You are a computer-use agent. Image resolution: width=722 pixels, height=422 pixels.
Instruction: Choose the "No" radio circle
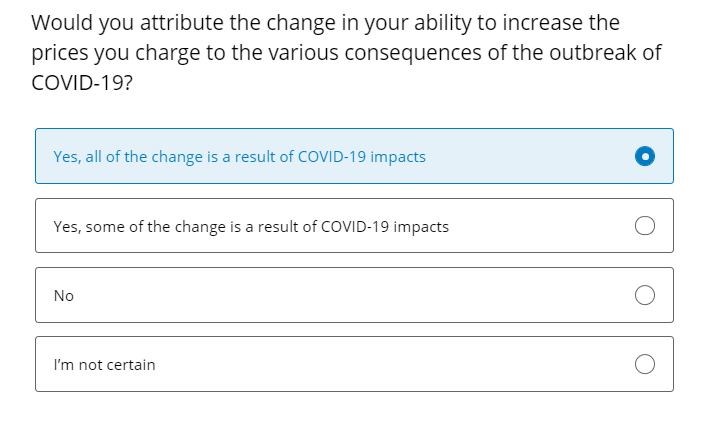[645, 295]
